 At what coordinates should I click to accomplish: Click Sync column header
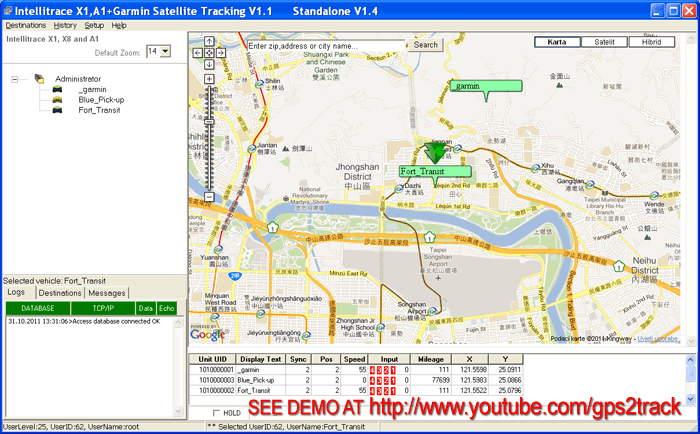298,359
